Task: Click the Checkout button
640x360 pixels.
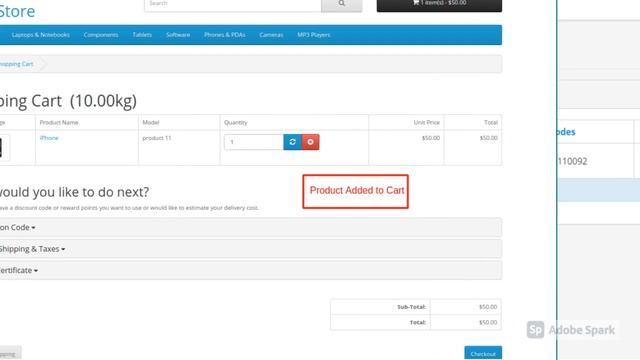Action: click(x=483, y=353)
